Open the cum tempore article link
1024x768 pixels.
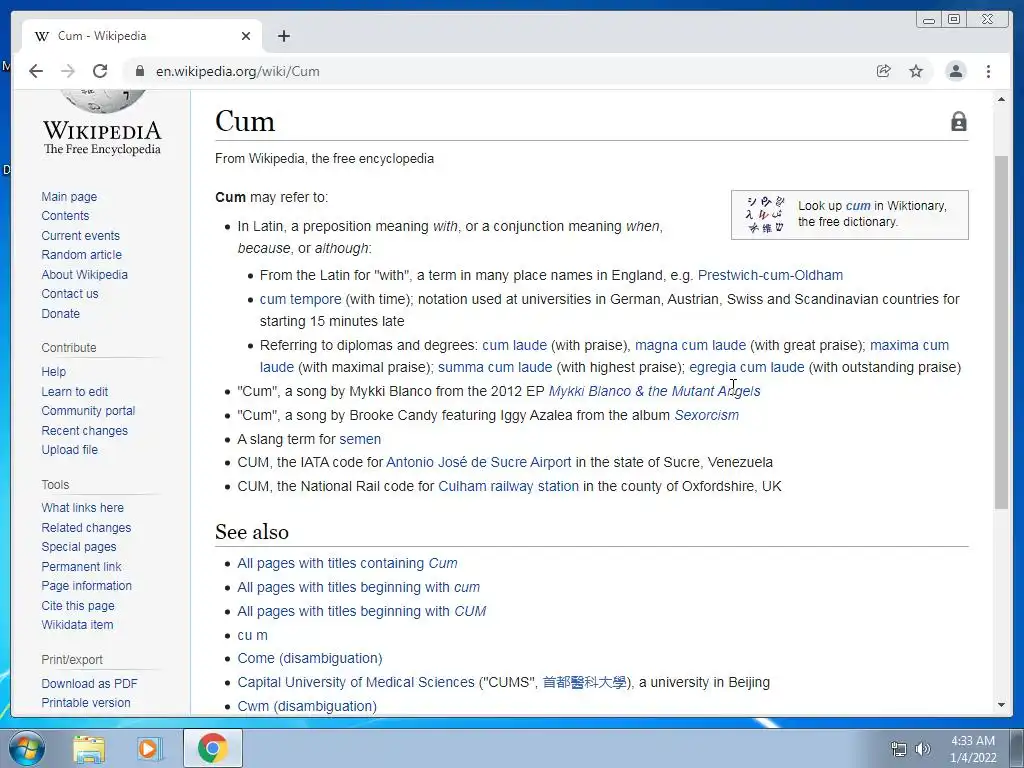(300, 299)
